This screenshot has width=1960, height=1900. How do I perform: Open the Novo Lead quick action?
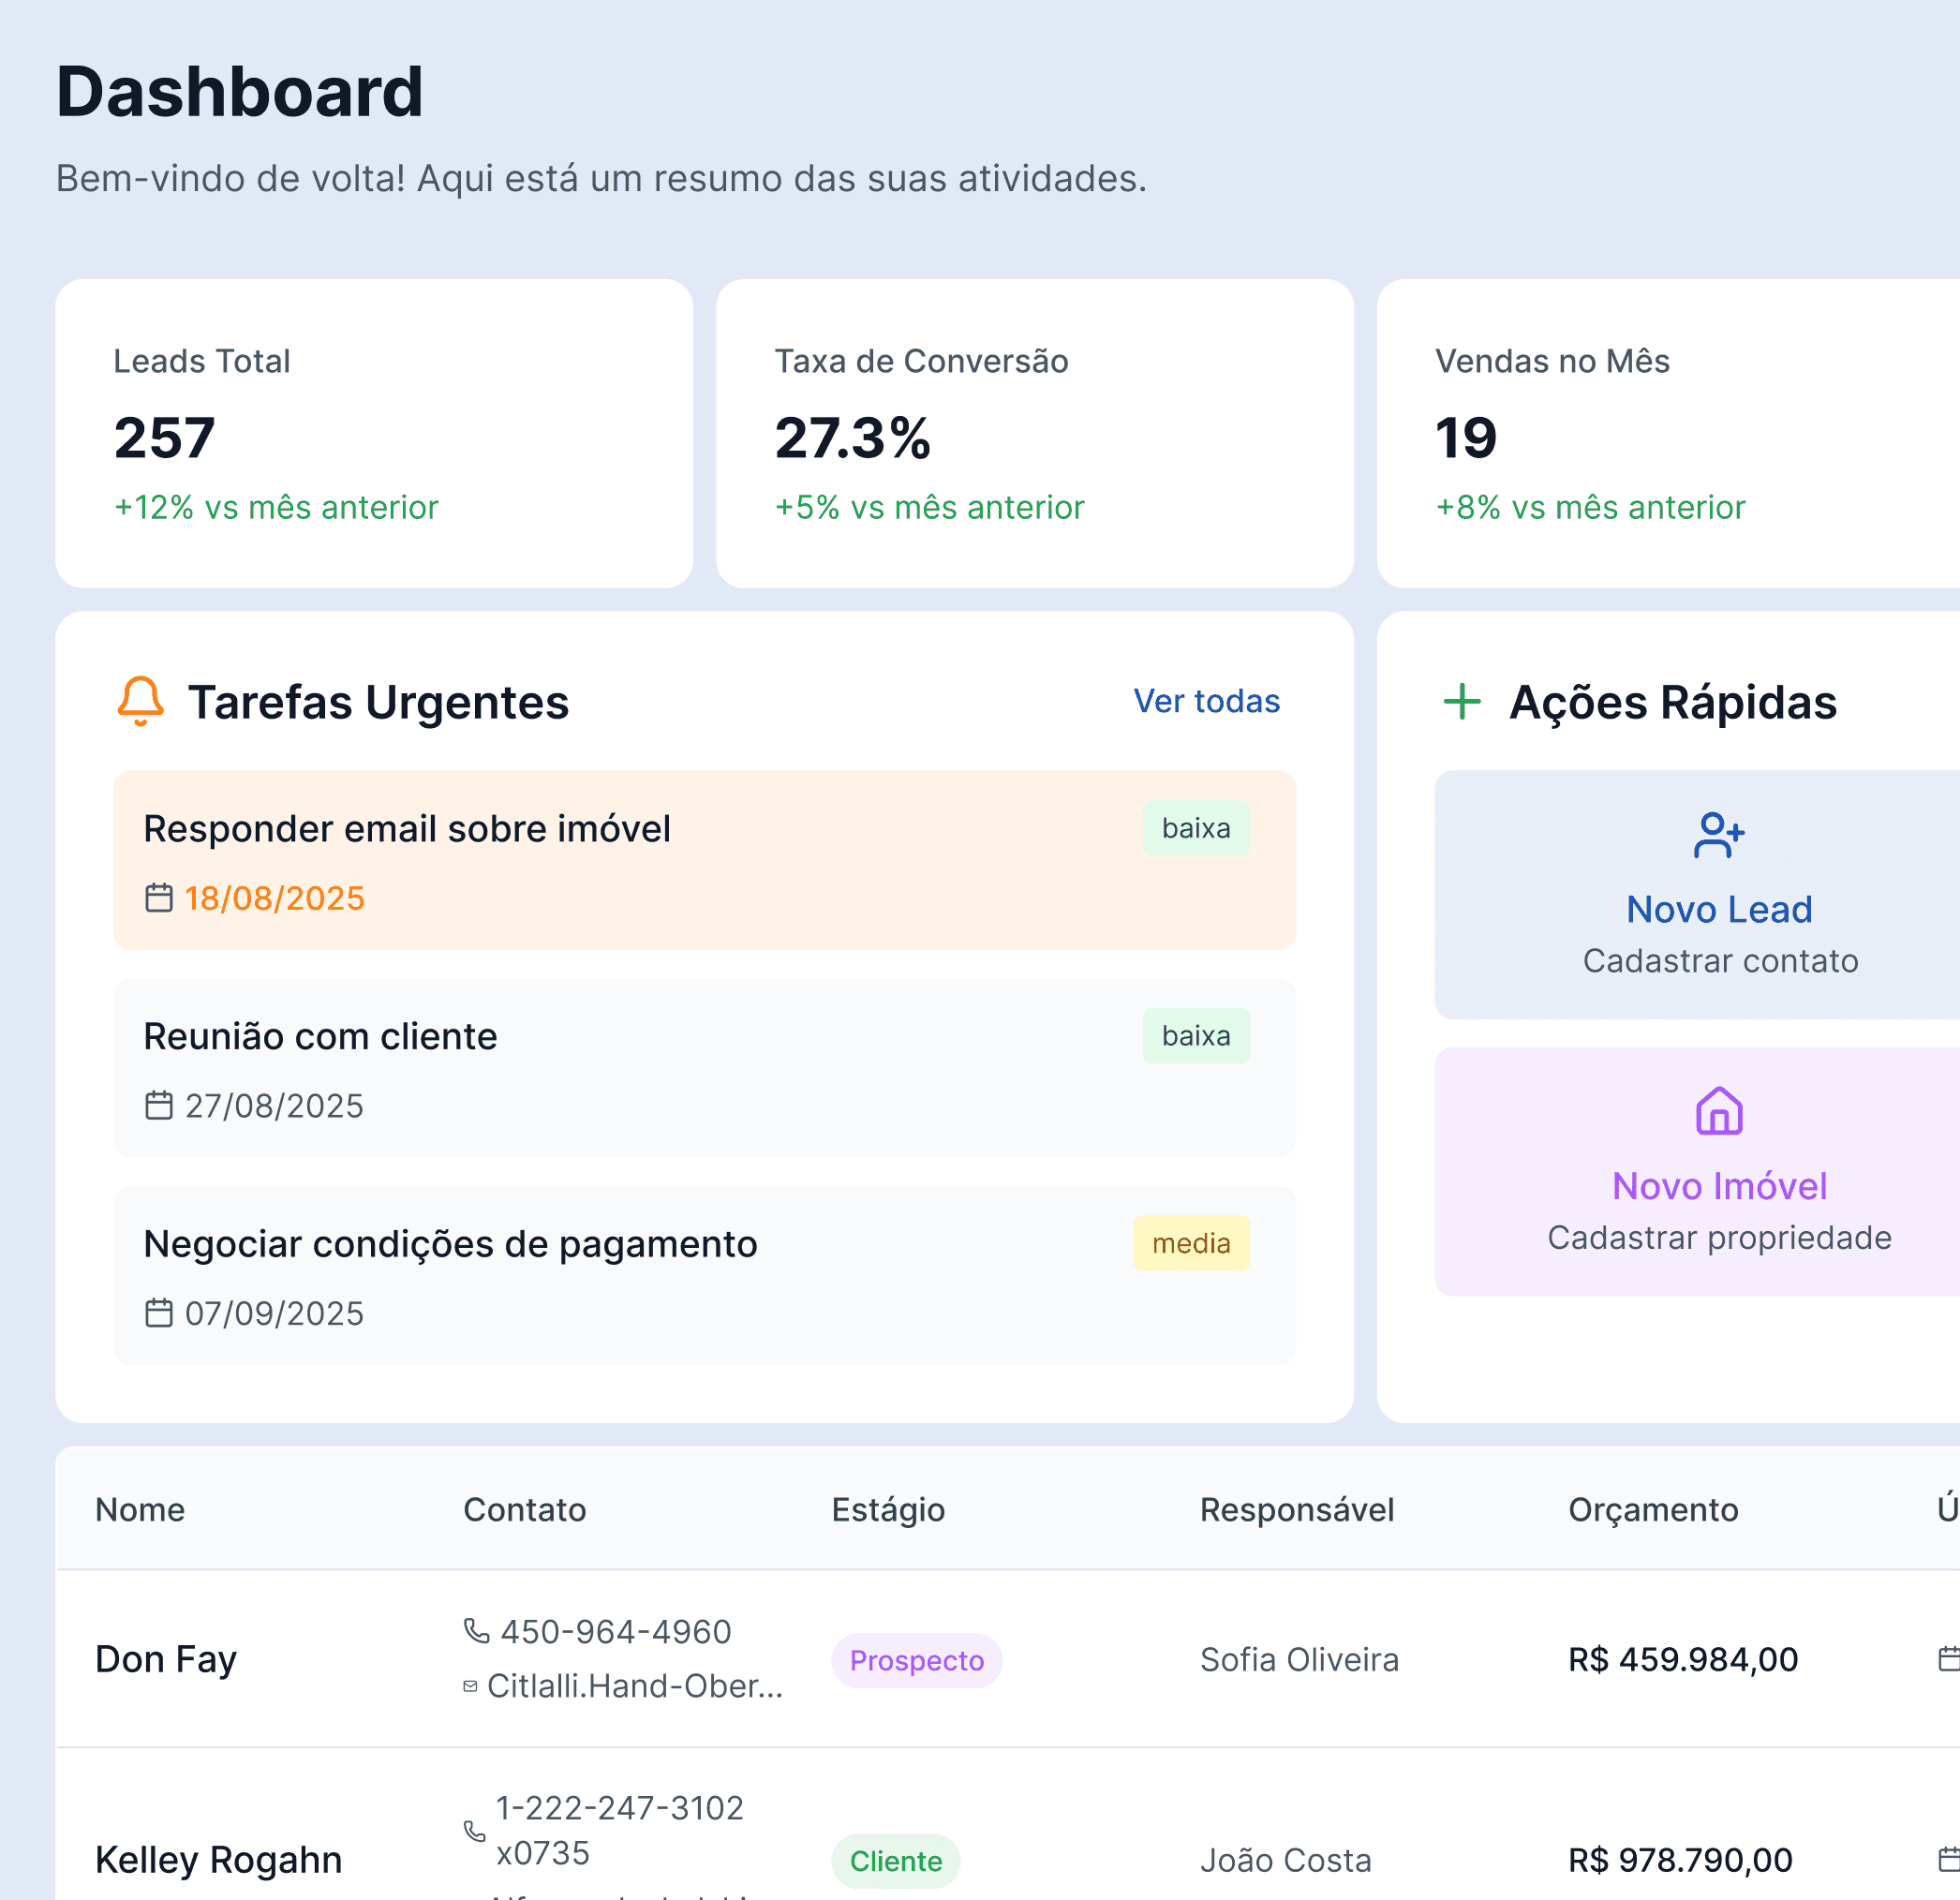click(x=1718, y=909)
